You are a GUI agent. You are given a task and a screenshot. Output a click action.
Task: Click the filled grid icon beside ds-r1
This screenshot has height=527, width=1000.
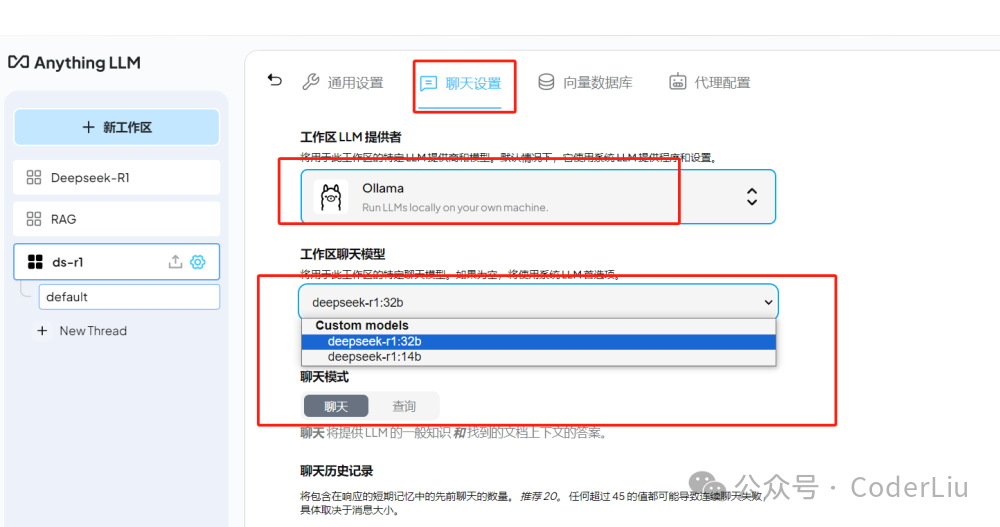click(35, 262)
